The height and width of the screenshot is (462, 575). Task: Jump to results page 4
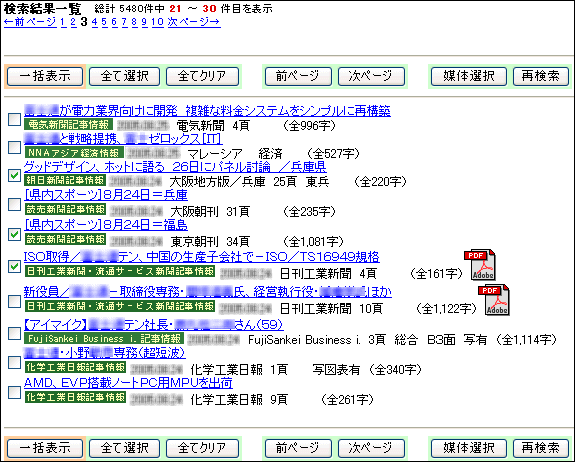[x=95, y=22]
